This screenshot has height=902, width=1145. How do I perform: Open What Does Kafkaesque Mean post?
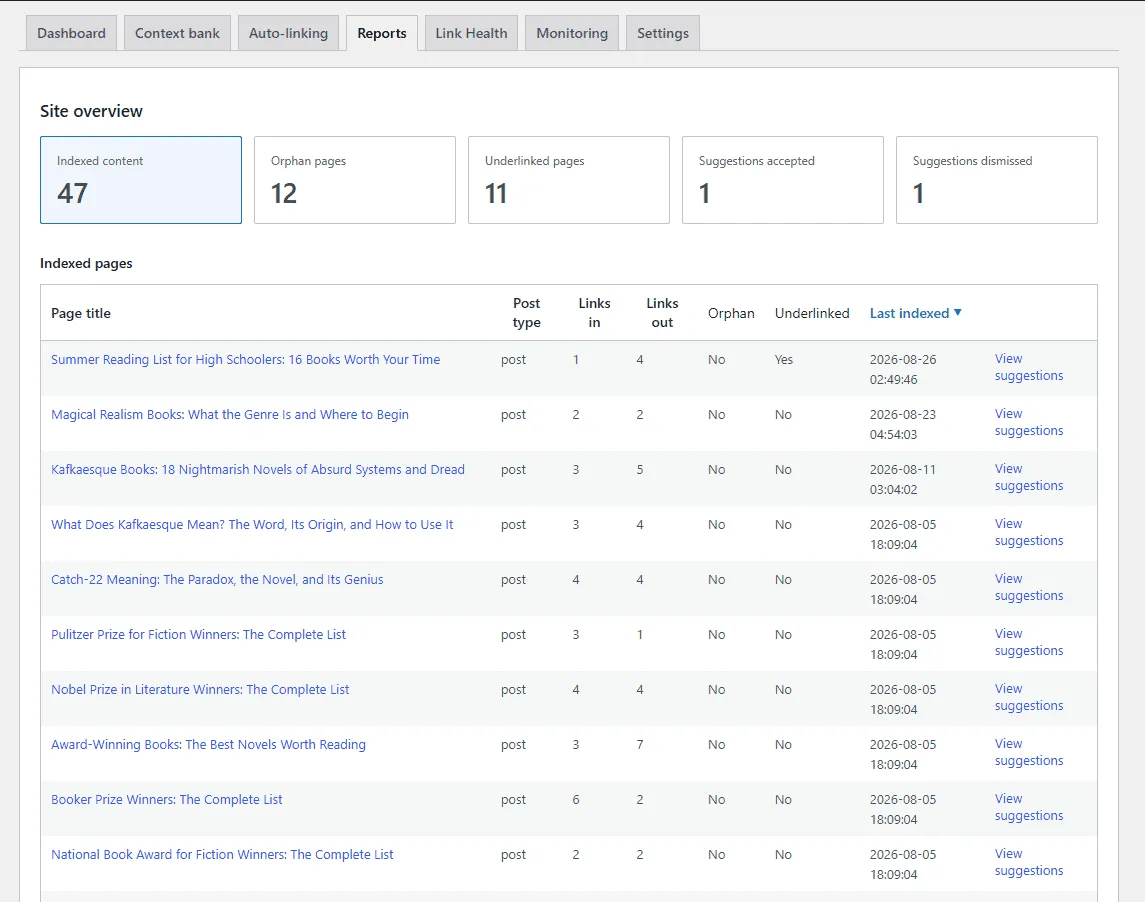252,524
